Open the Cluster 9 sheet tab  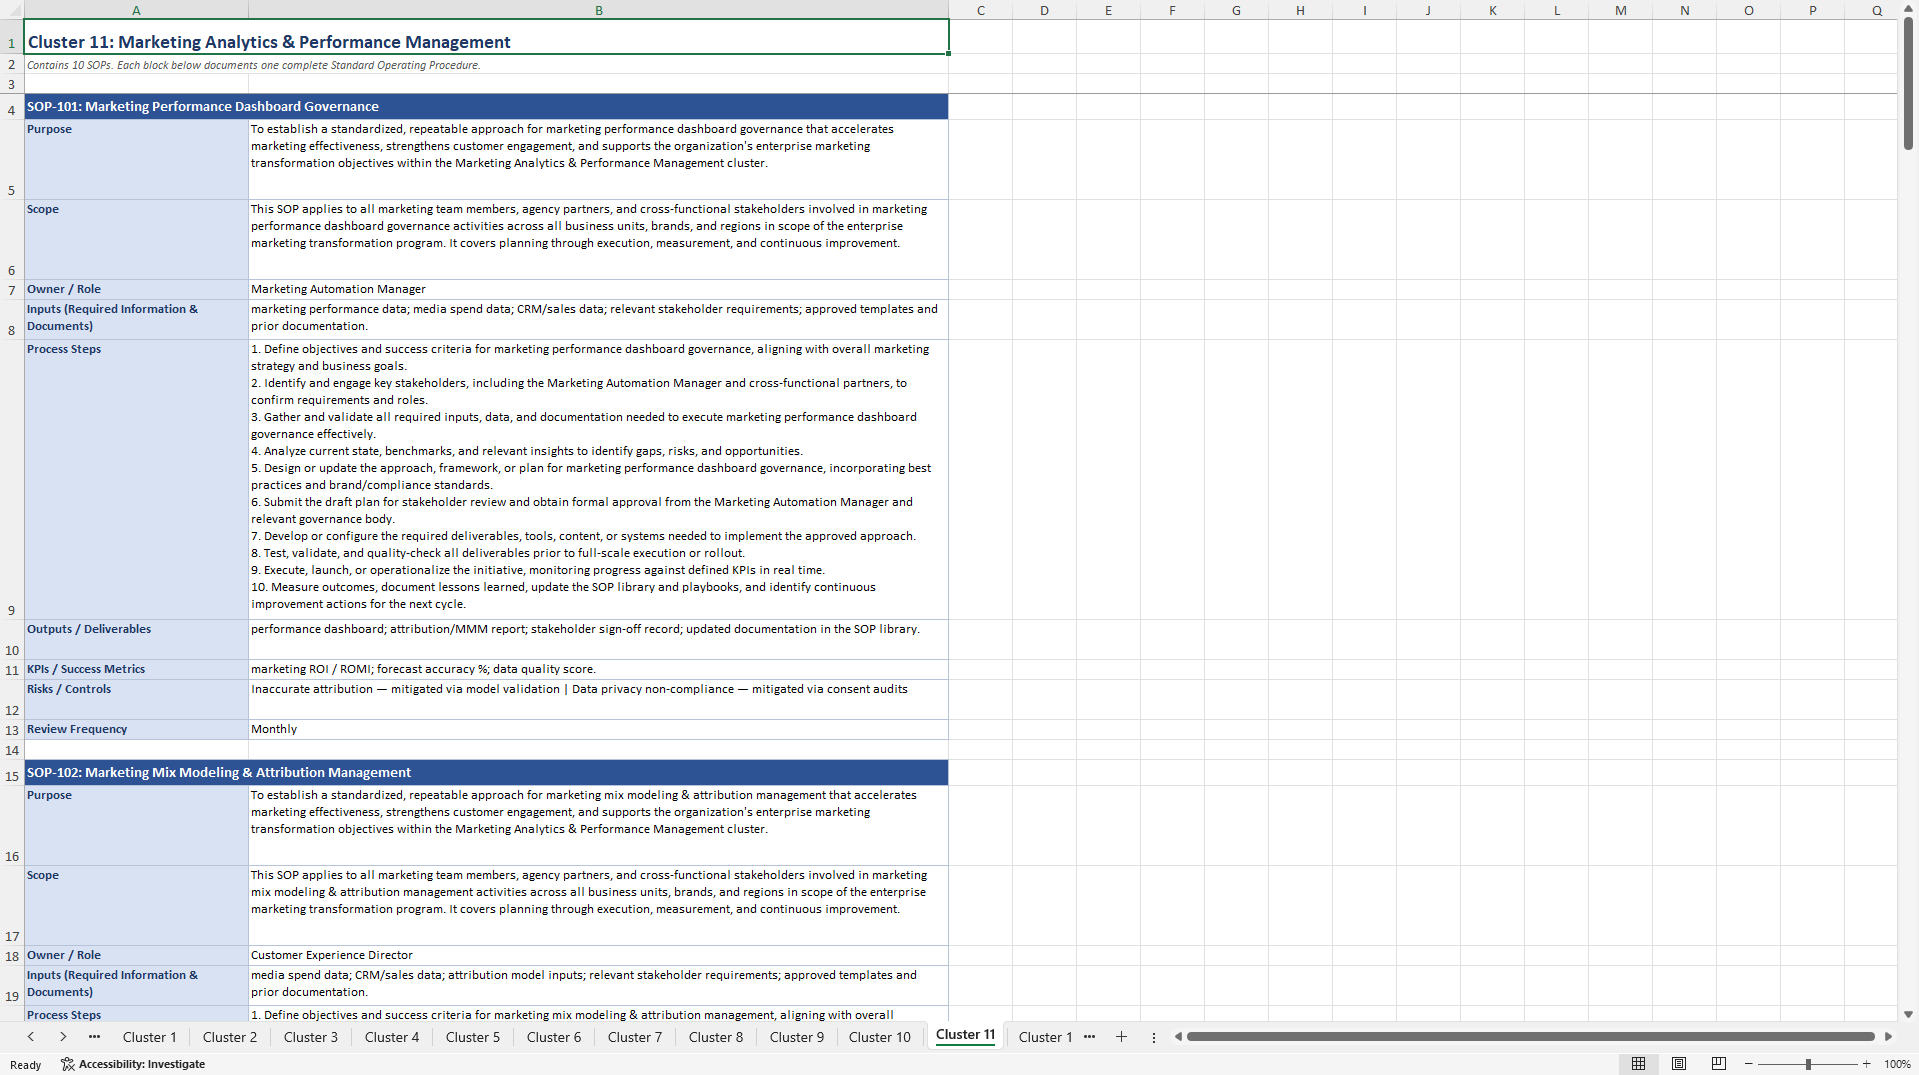point(797,1037)
